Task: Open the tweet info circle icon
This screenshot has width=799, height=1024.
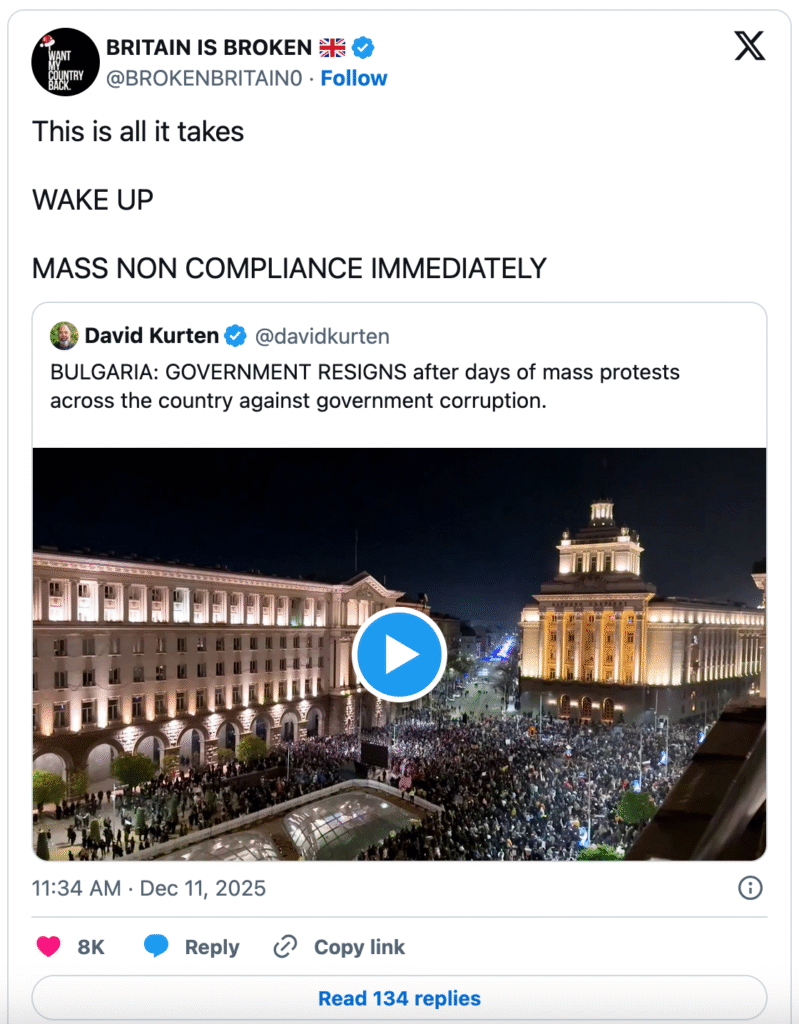Action: tap(749, 887)
